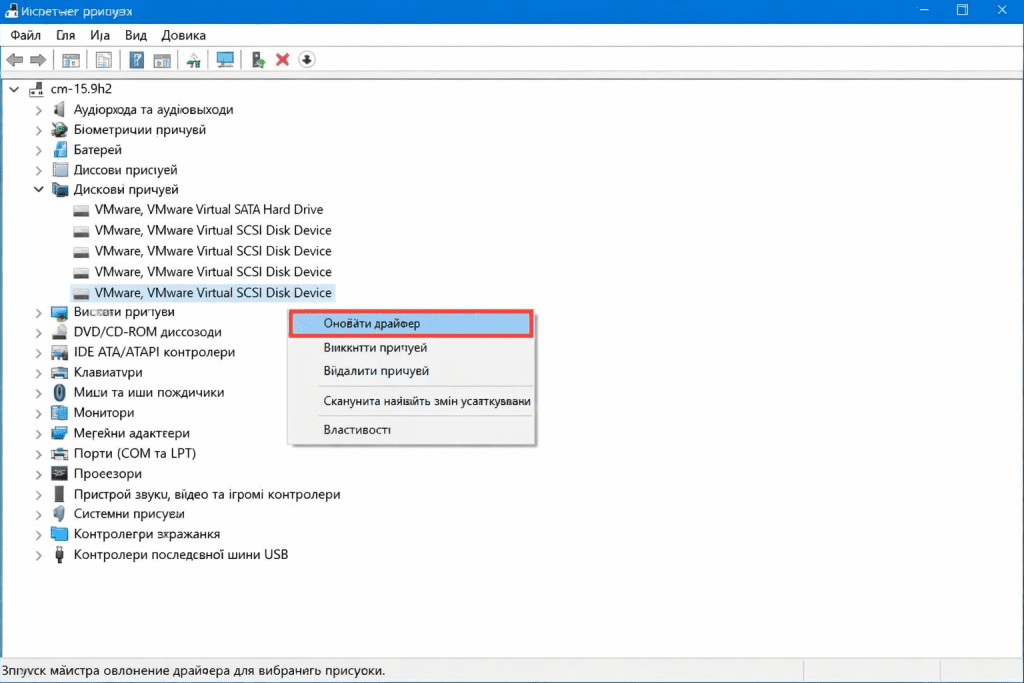Viewport: 1024px width, 683px height.
Task: Select Відалити причуяй in context menu
Action: (x=376, y=371)
